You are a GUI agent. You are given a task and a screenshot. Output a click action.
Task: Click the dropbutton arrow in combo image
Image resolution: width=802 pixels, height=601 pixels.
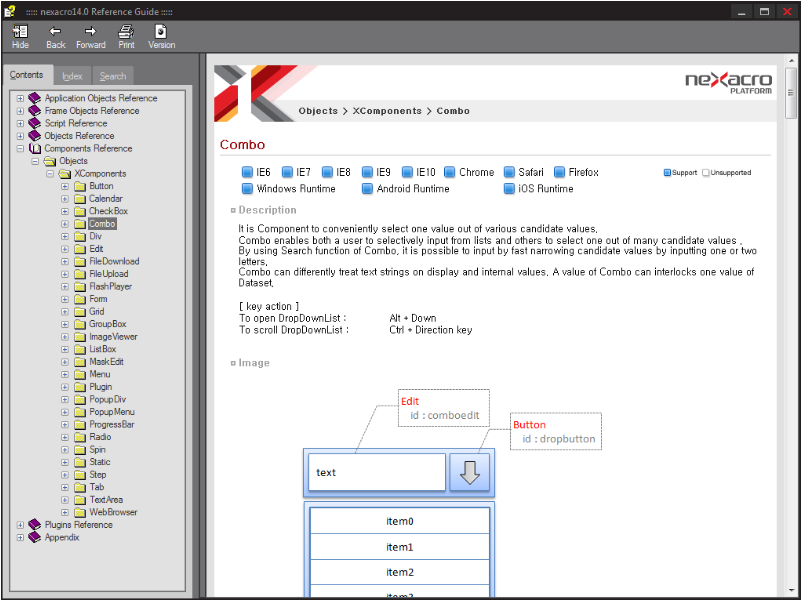click(470, 473)
